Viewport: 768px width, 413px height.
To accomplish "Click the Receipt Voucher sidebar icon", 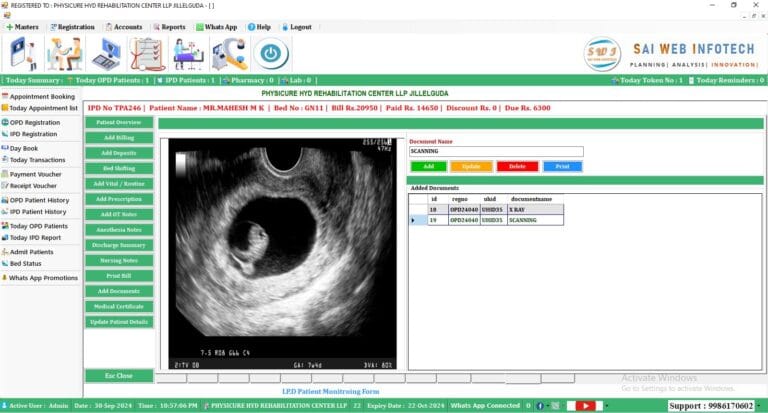I will pos(5,185).
